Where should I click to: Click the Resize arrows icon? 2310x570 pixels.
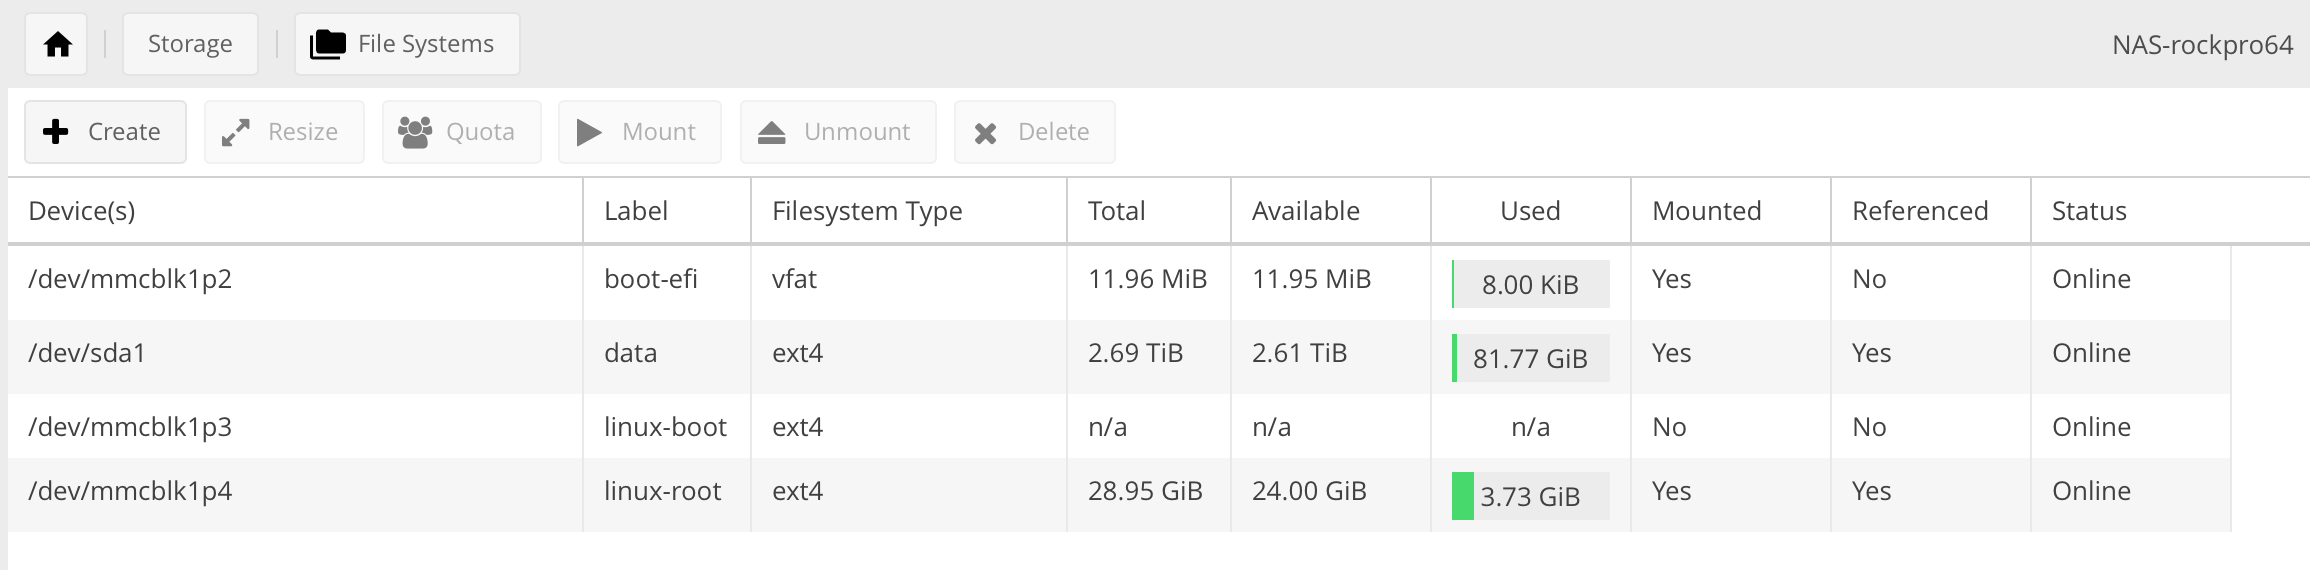(235, 132)
